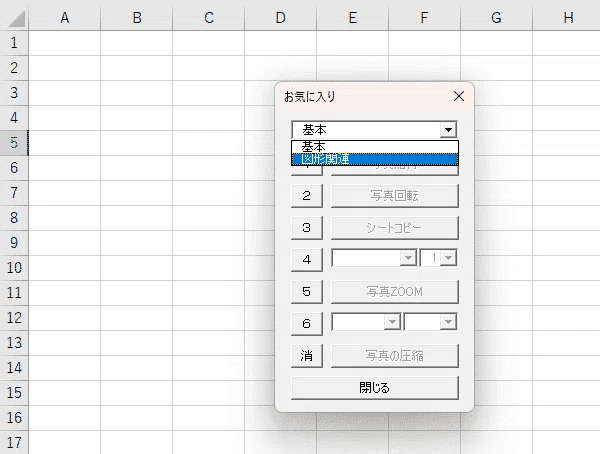Screen dimensions: 600x454
Task: Expand the wide combo box in row 4
Action: tap(408, 258)
